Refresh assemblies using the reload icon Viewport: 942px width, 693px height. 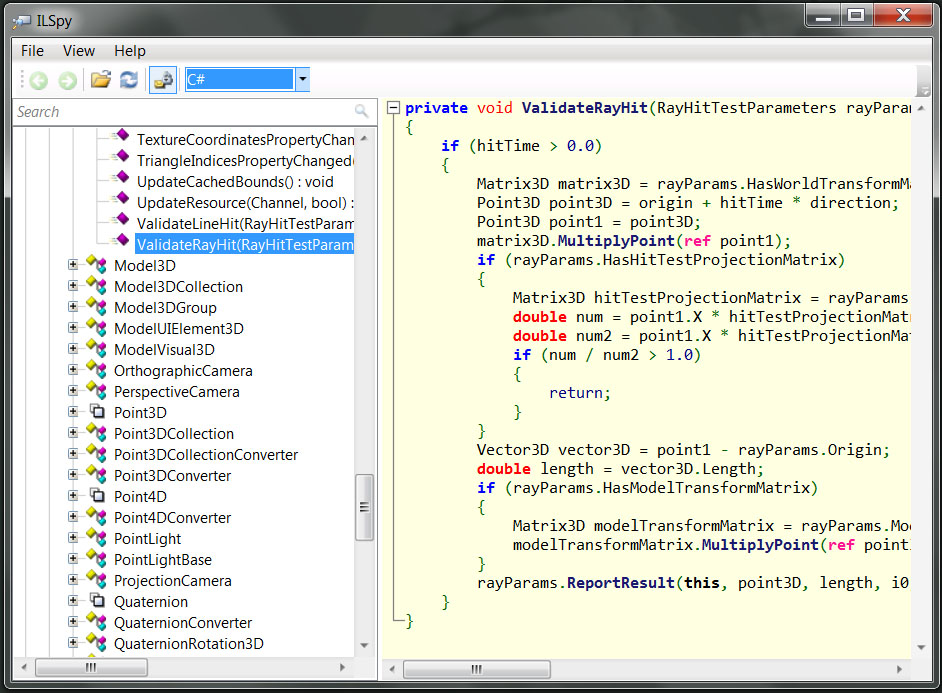click(x=129, y=79)
